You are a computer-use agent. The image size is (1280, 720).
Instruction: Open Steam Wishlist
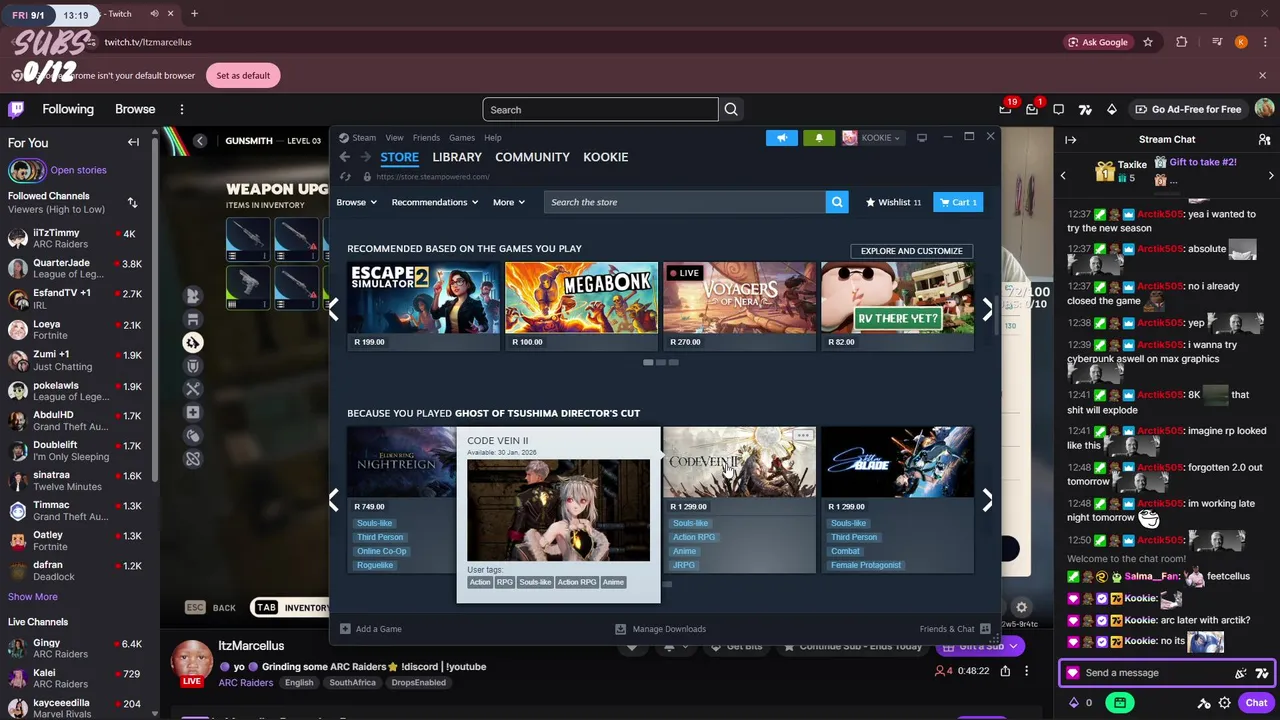click(x=893, y=202)
